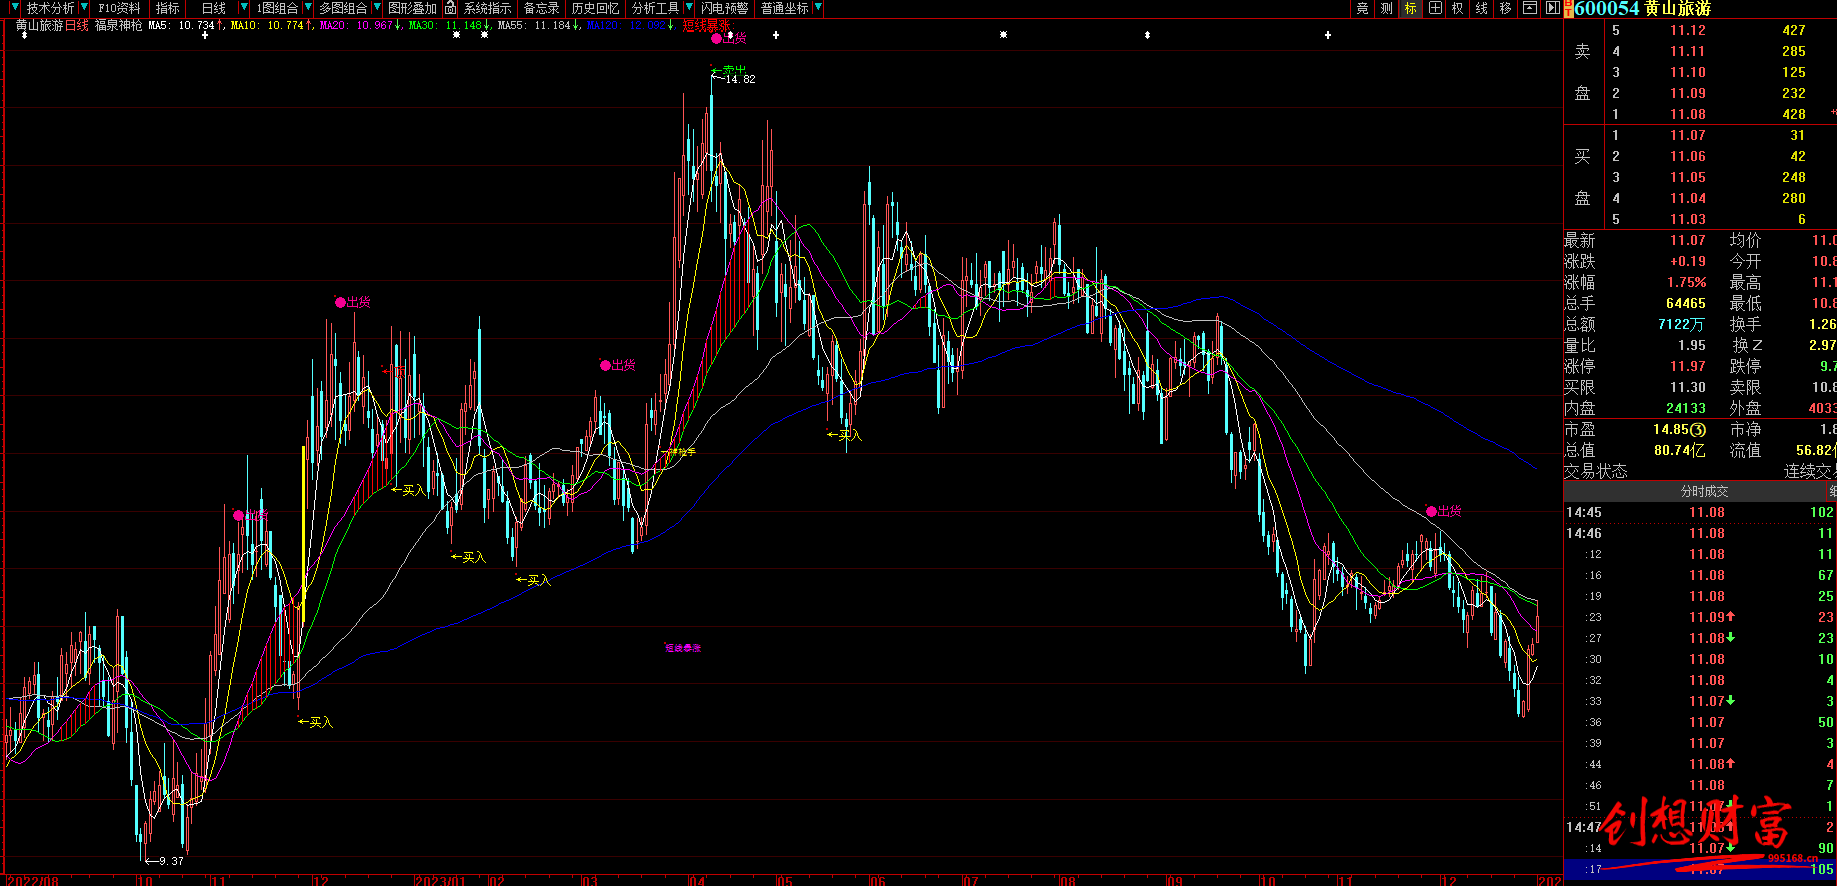The width and height of the screenshot is (1837, 886).
Task: Click the 多图组合 multi-chart button
Action: 343,8
